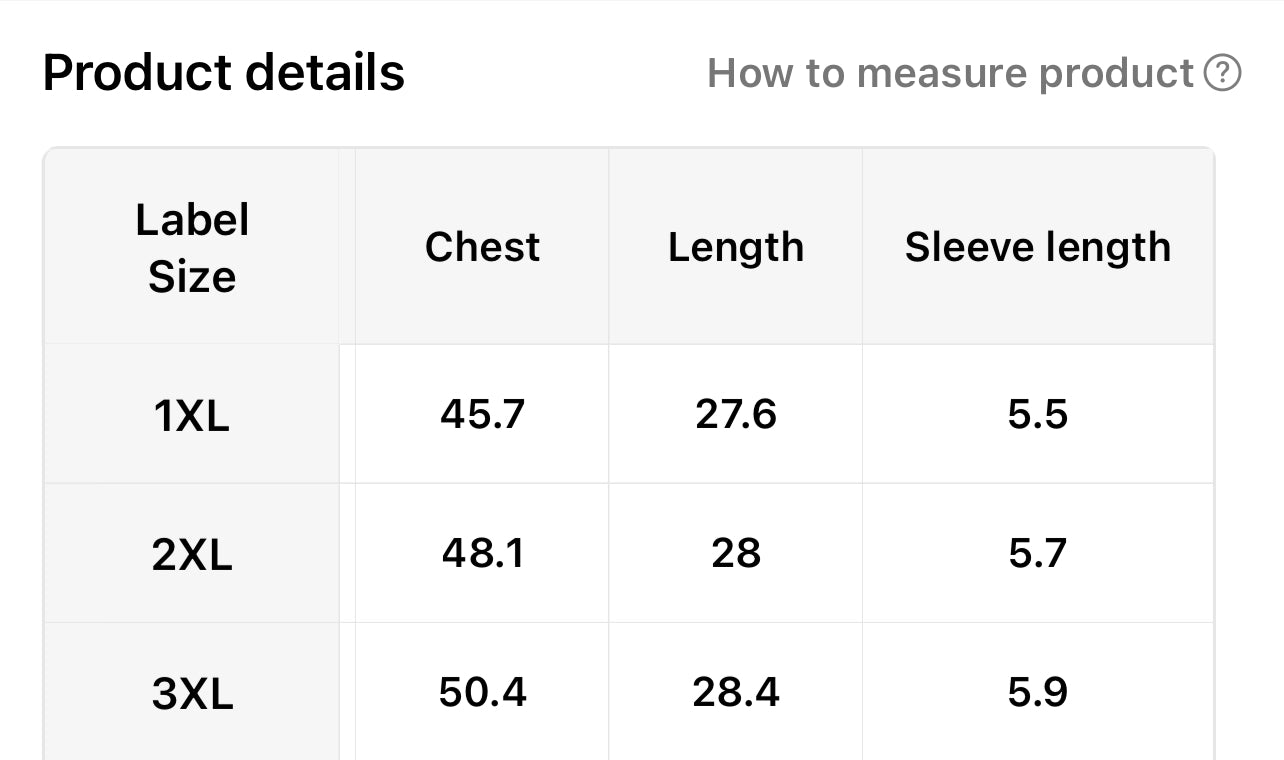The image size is (1284, 760).
Task: Select the 1XL size row label
Action: 192,415
